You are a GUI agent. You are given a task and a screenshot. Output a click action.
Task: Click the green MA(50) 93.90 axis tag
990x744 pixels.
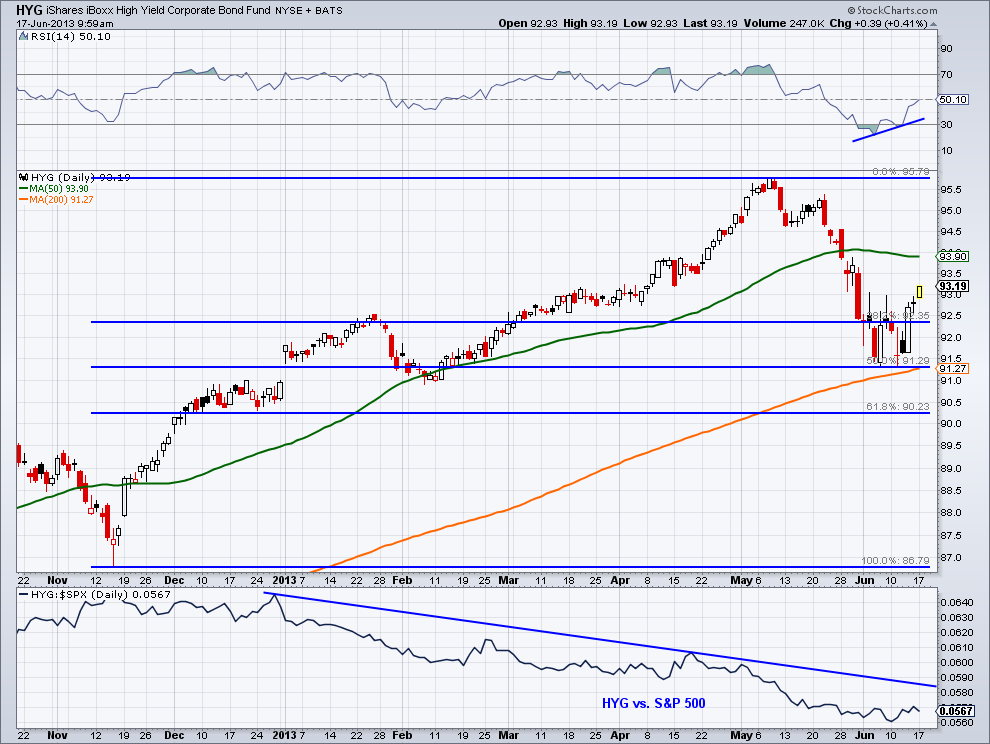point(951,257)
